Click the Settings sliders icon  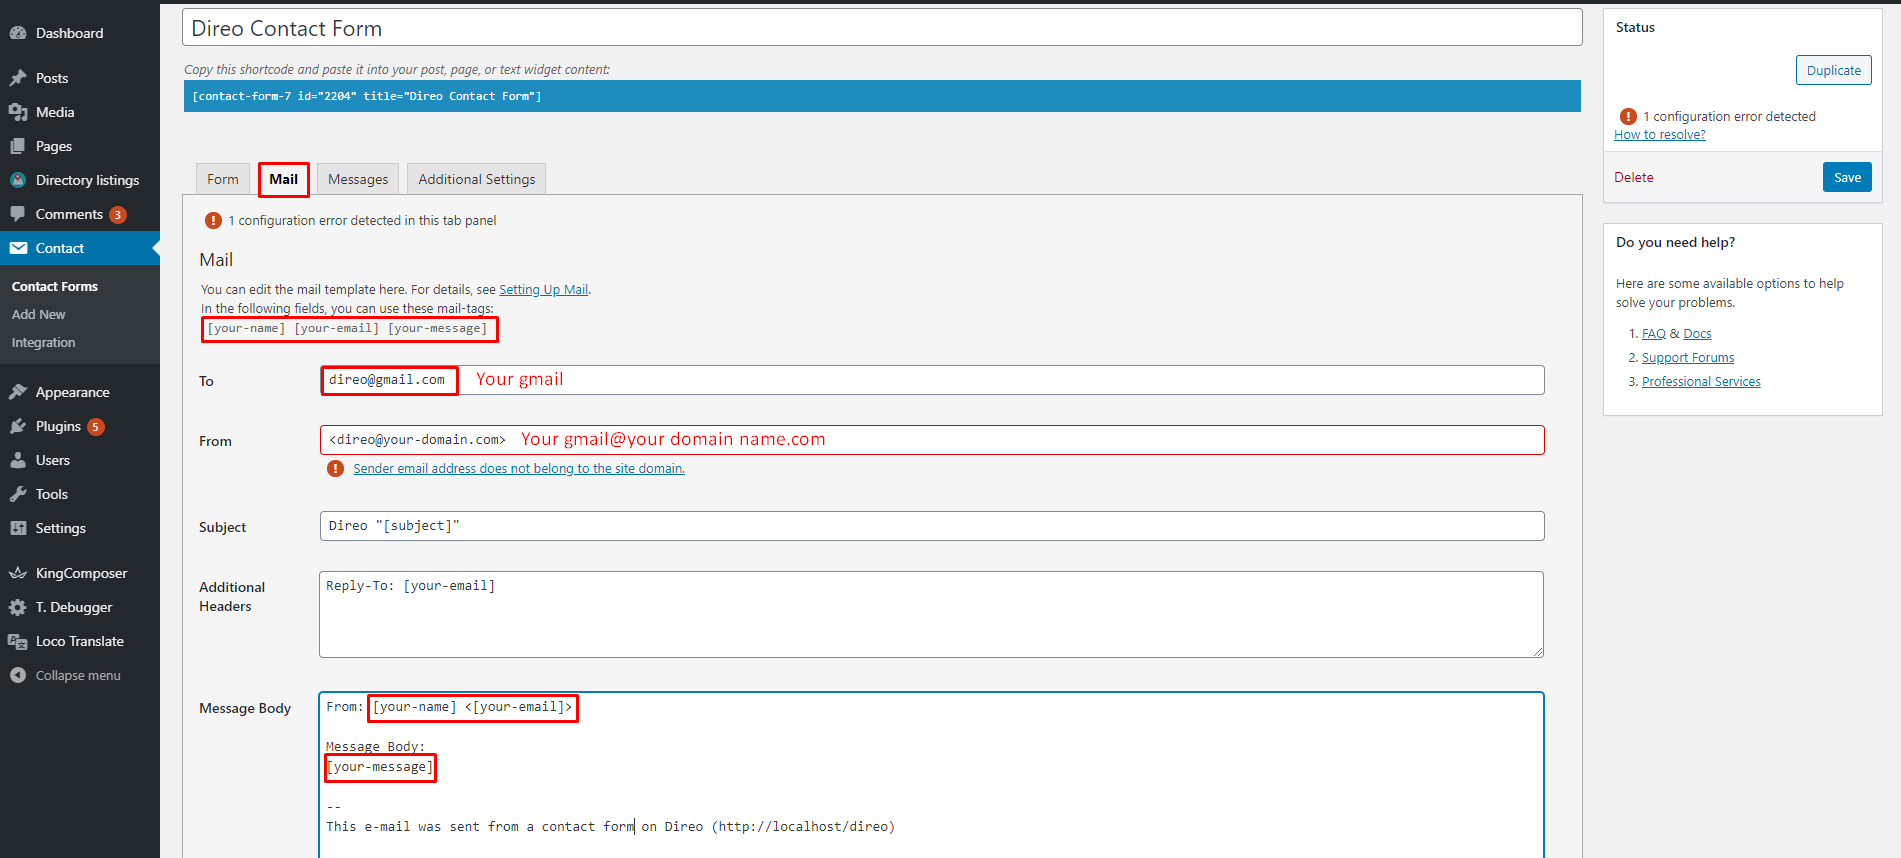tap(18, 528)
